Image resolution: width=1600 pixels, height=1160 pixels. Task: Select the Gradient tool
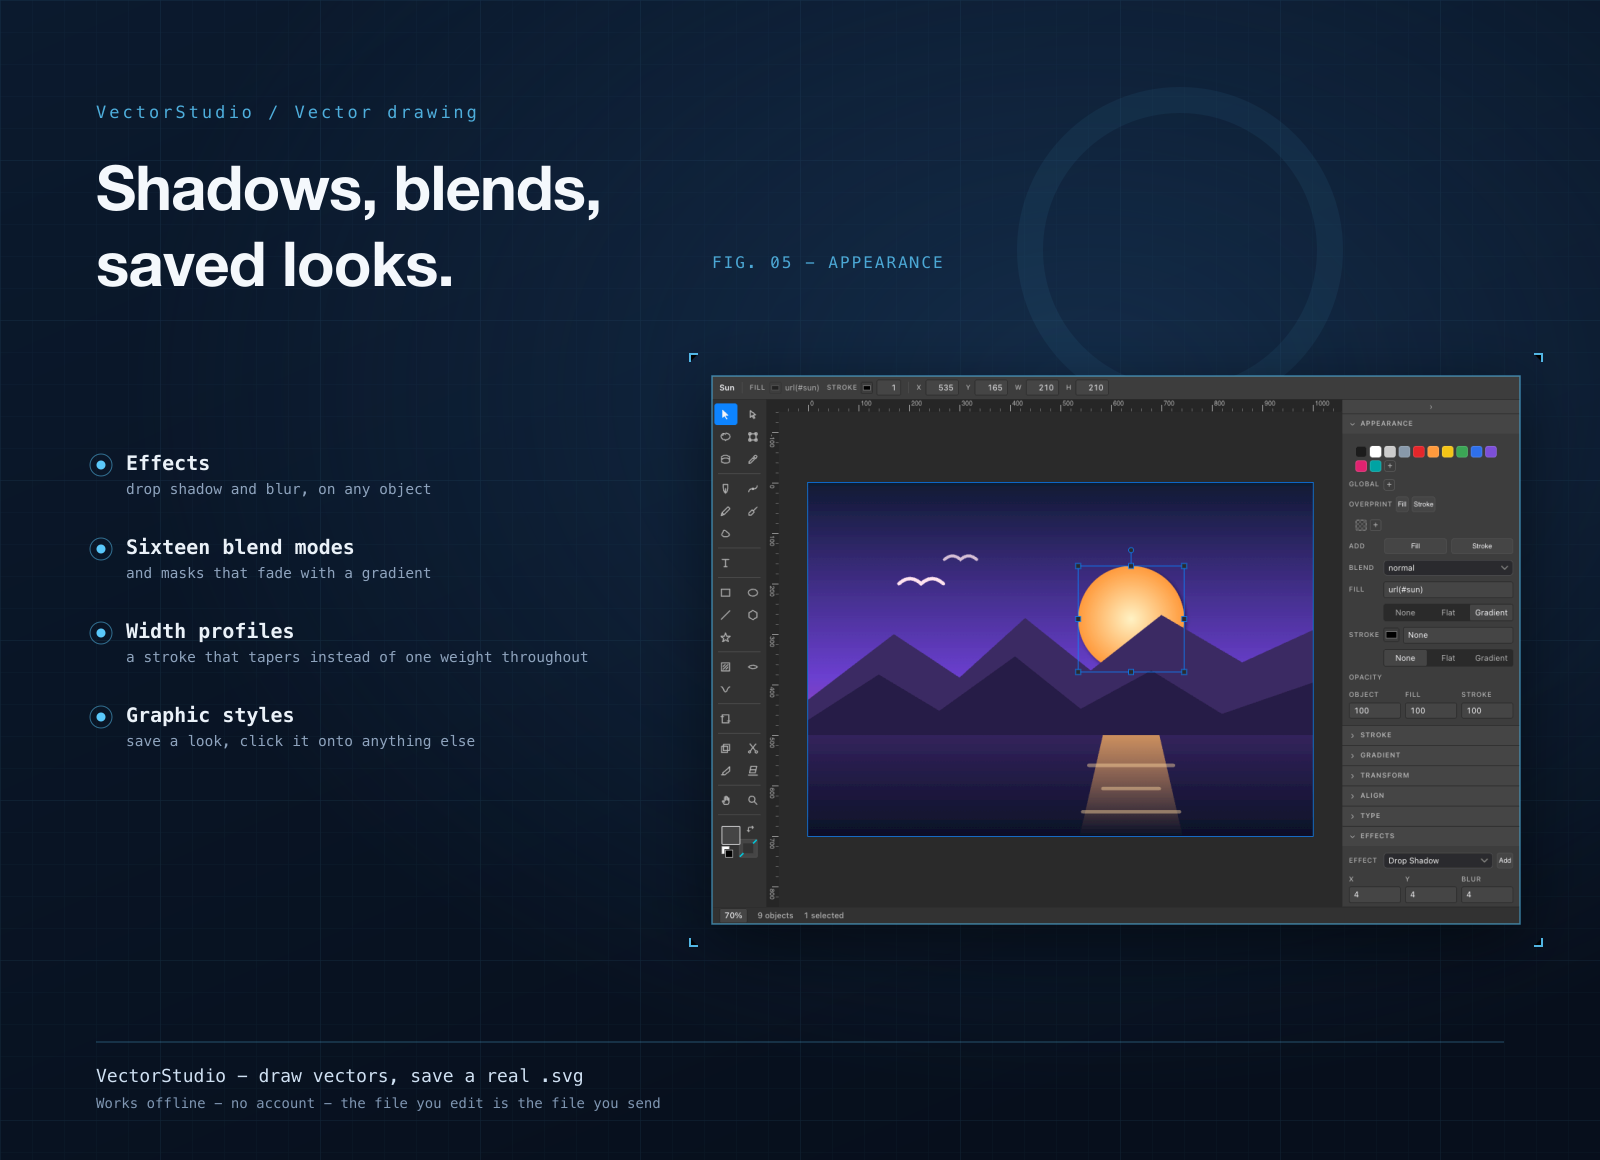[x=725, y=666]
